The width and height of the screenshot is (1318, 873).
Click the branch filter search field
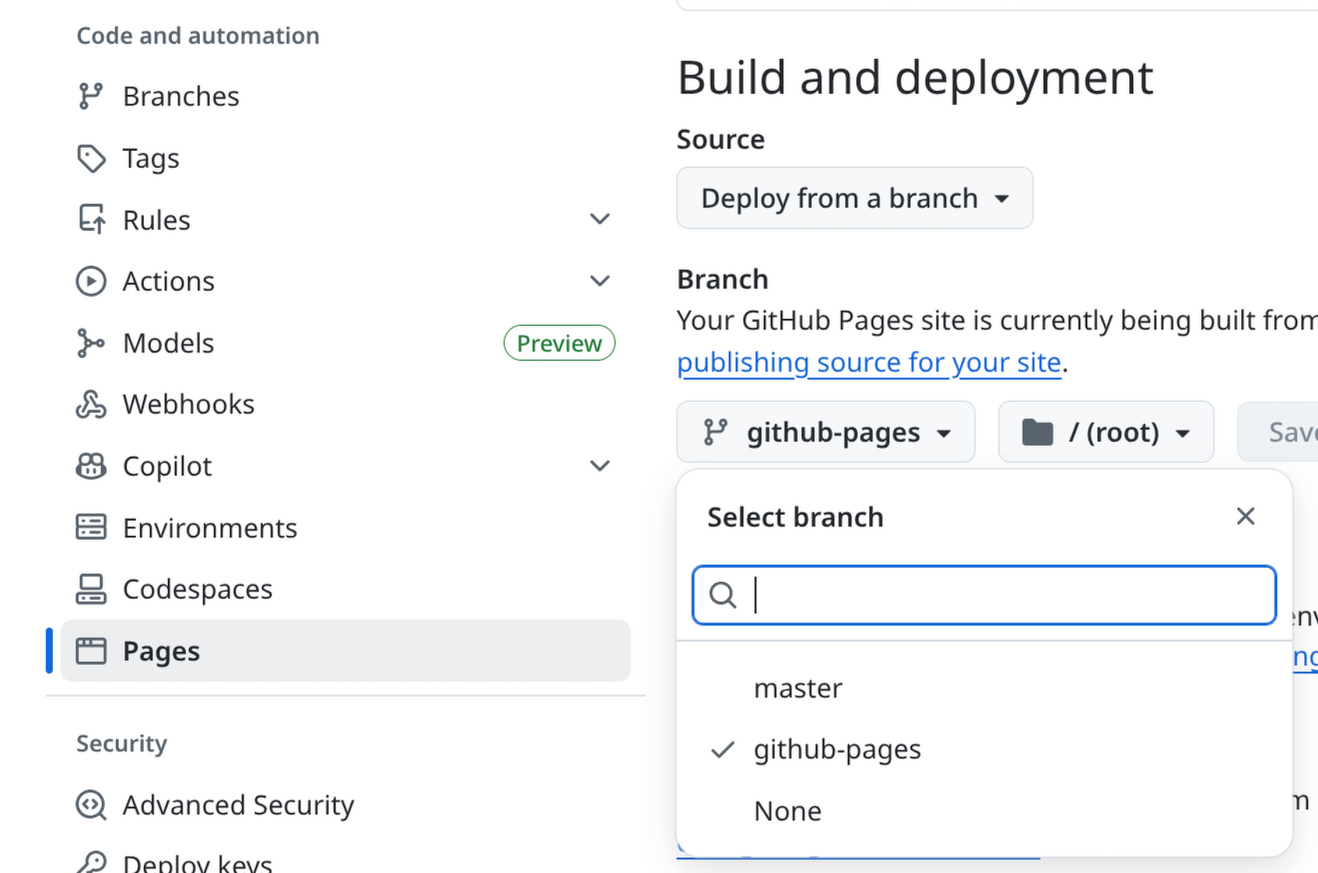click(984, 596)
